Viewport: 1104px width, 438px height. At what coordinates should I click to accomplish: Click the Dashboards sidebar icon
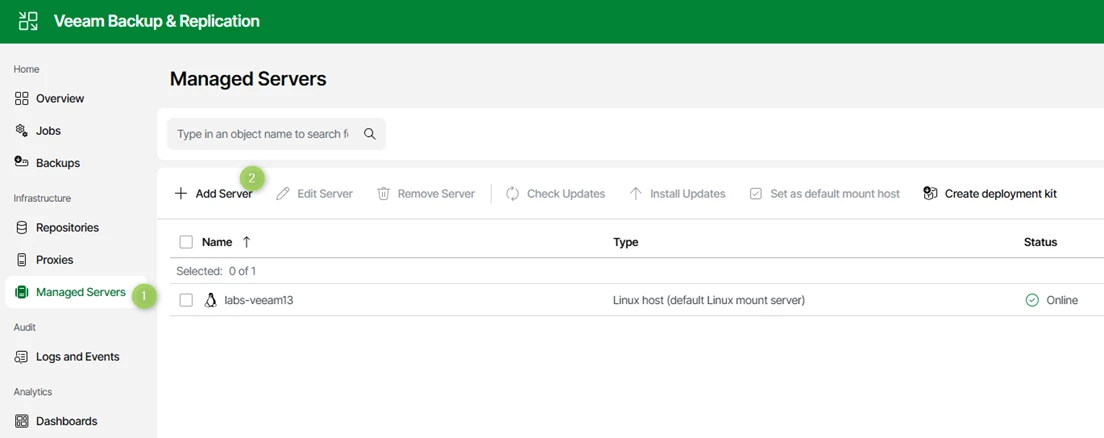tap(21, 421)
